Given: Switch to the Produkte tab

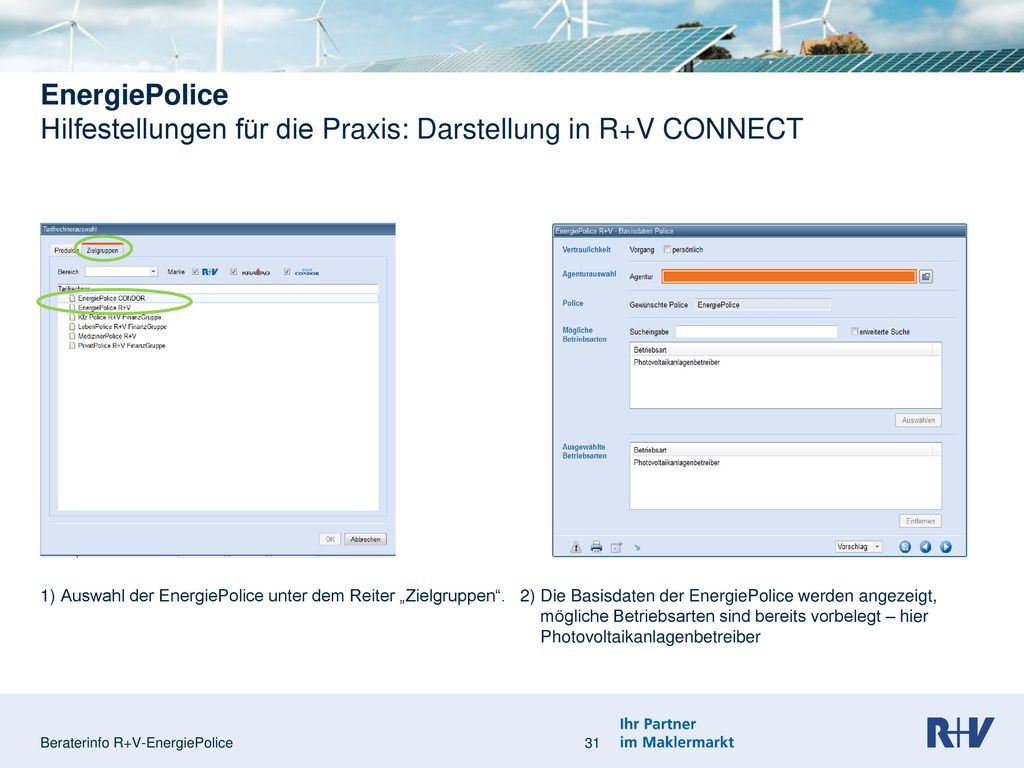Looking at the screenshot, I should (x=65, y=251).
